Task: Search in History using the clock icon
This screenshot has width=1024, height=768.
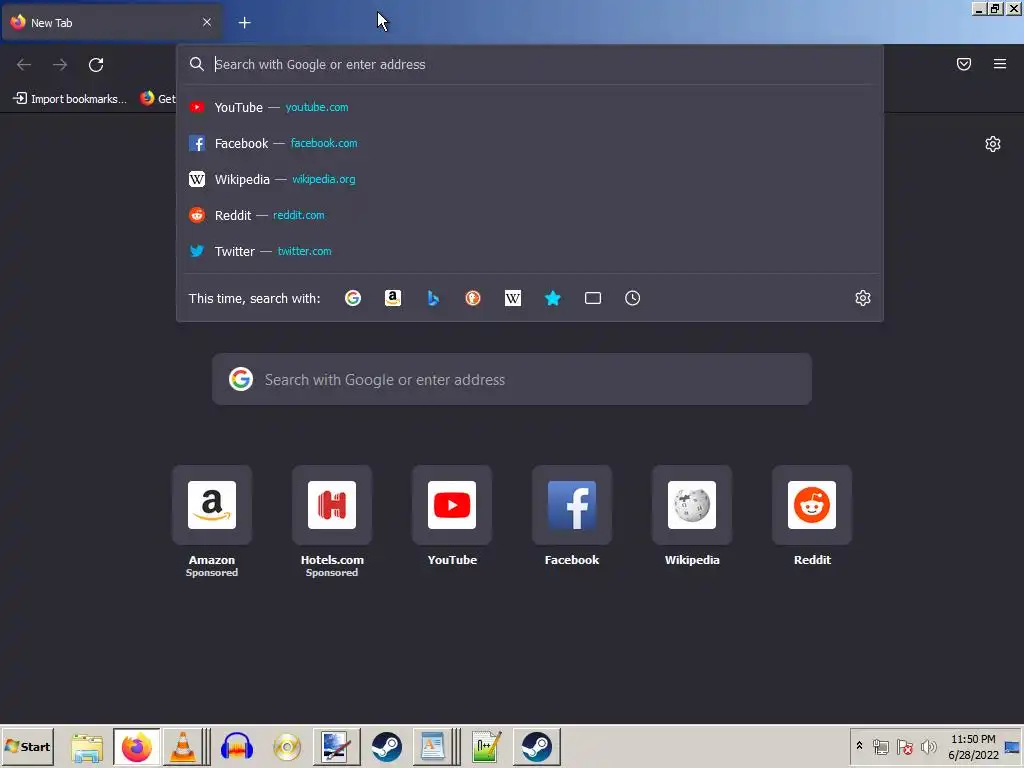Action: tap(632, 298)
